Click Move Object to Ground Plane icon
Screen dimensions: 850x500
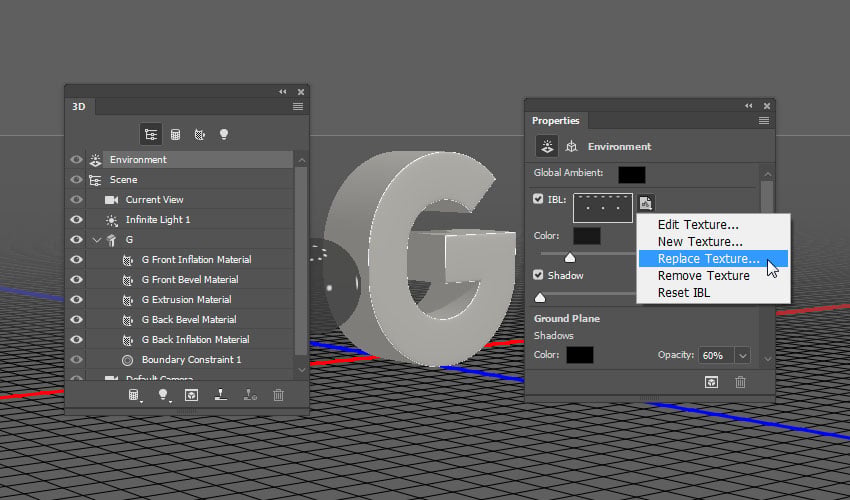(x=220, y=395)
